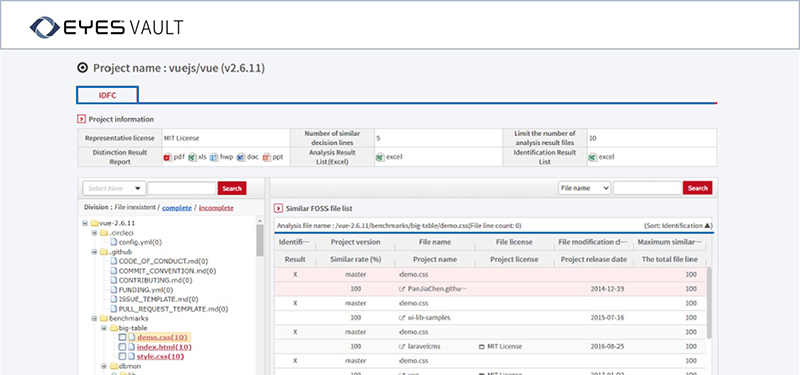Image resolution: width=800 pixels, height=375 pixels.
Task: Focus the FOSS file list search input
Action: click(x=647, y=188)
